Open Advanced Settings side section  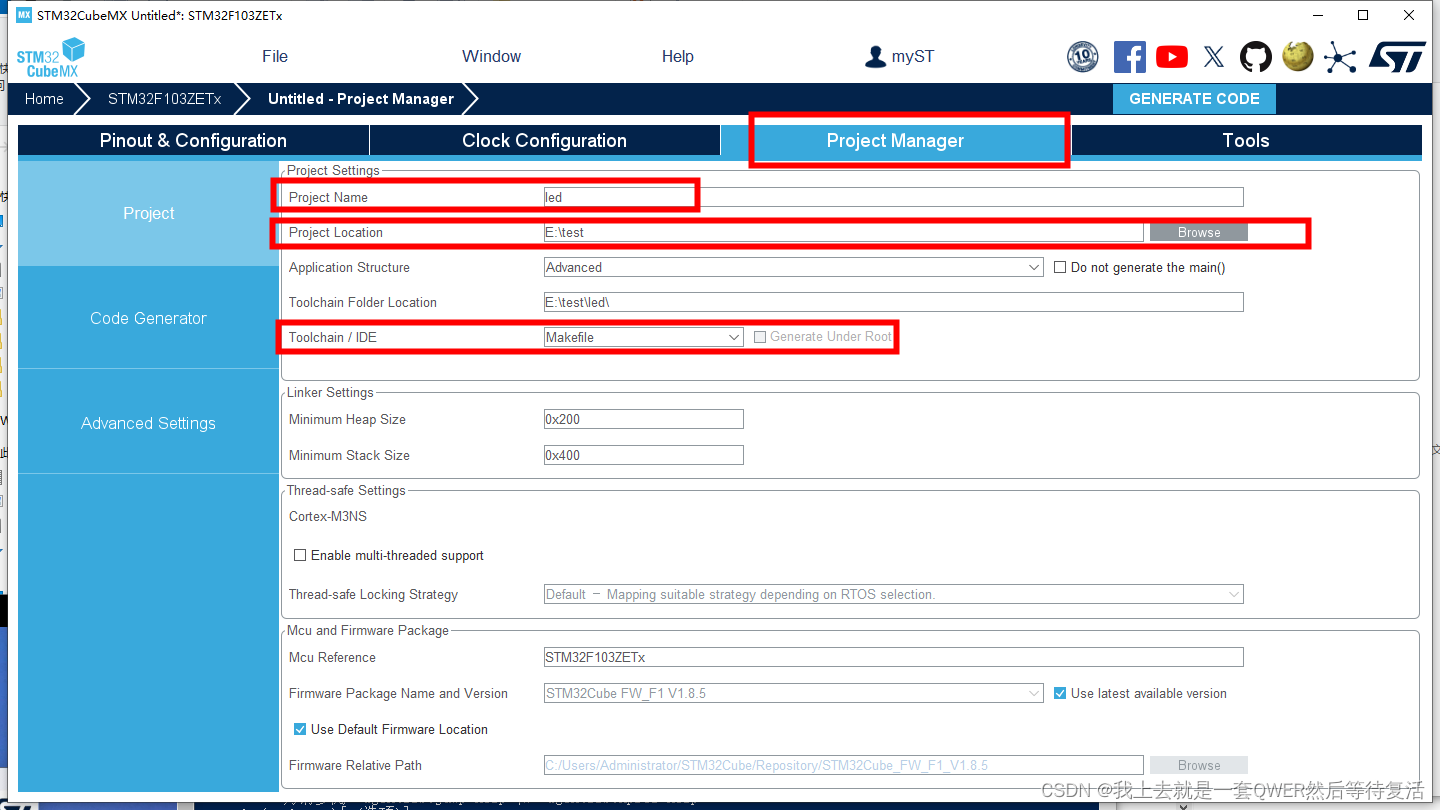(x=148, y=423)
